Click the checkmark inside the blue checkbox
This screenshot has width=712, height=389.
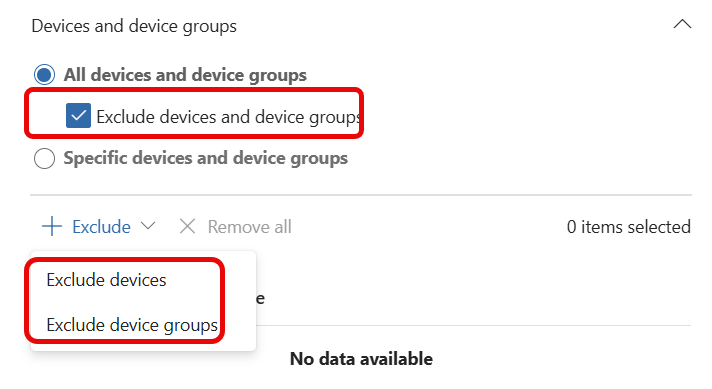pos(78,116)
